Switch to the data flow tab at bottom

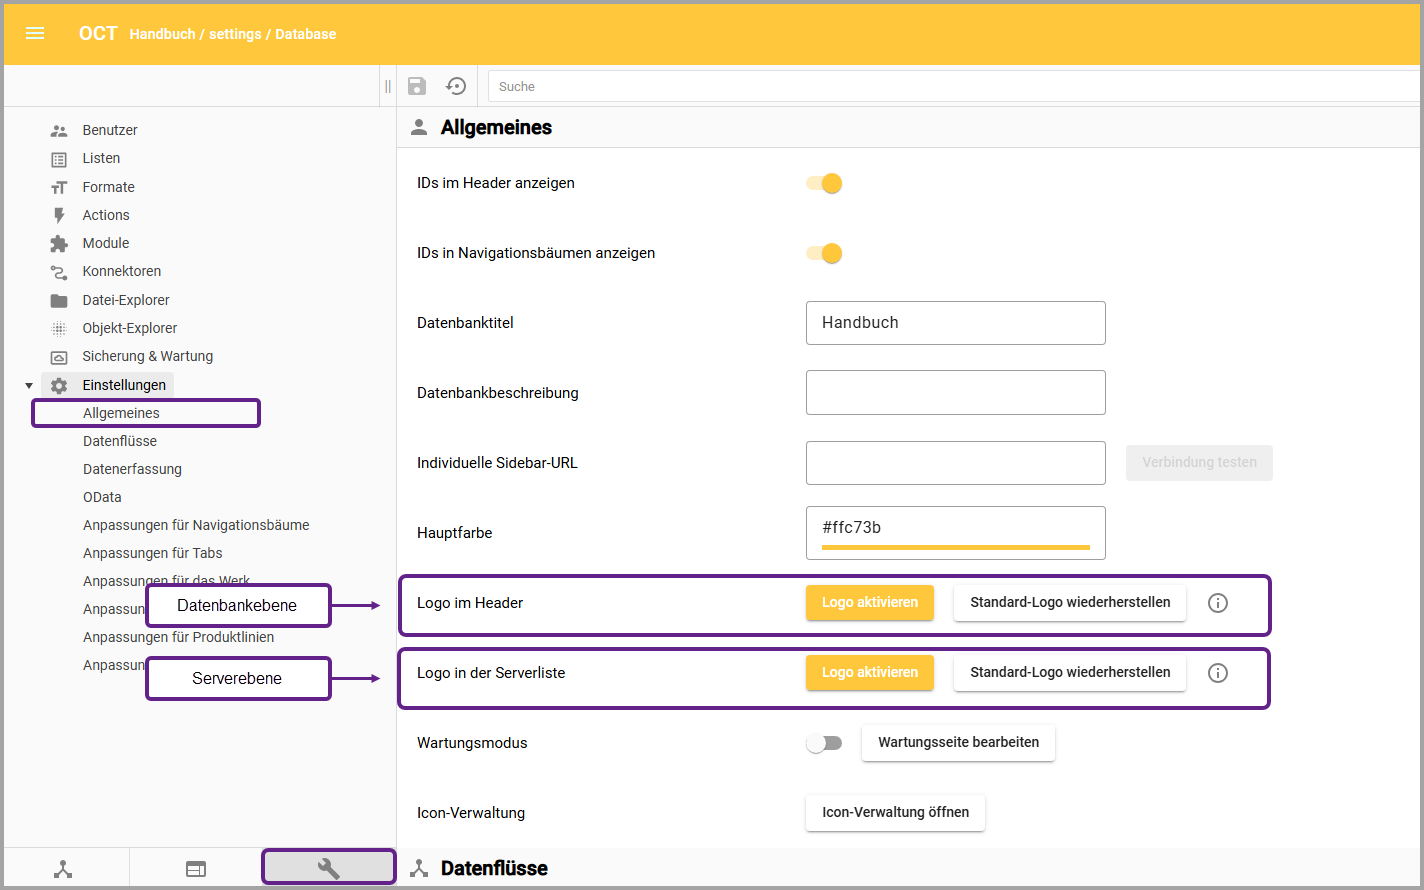64,869
